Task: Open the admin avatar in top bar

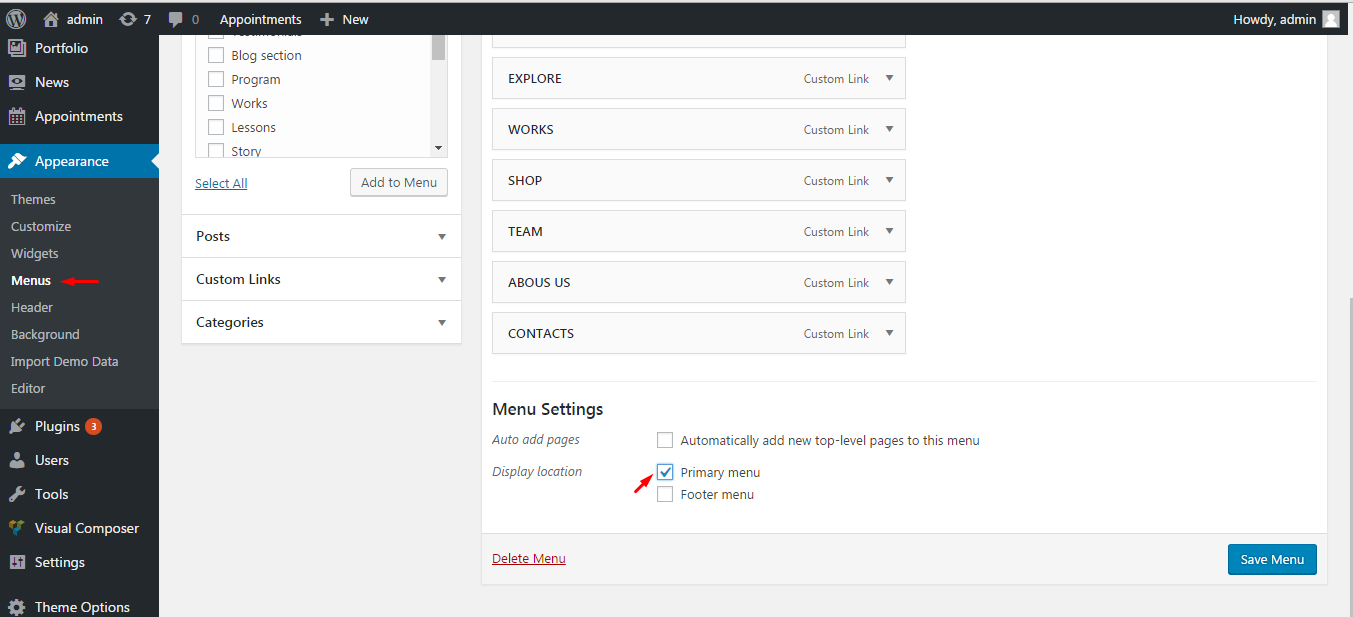Action: tap(1330, 19)
